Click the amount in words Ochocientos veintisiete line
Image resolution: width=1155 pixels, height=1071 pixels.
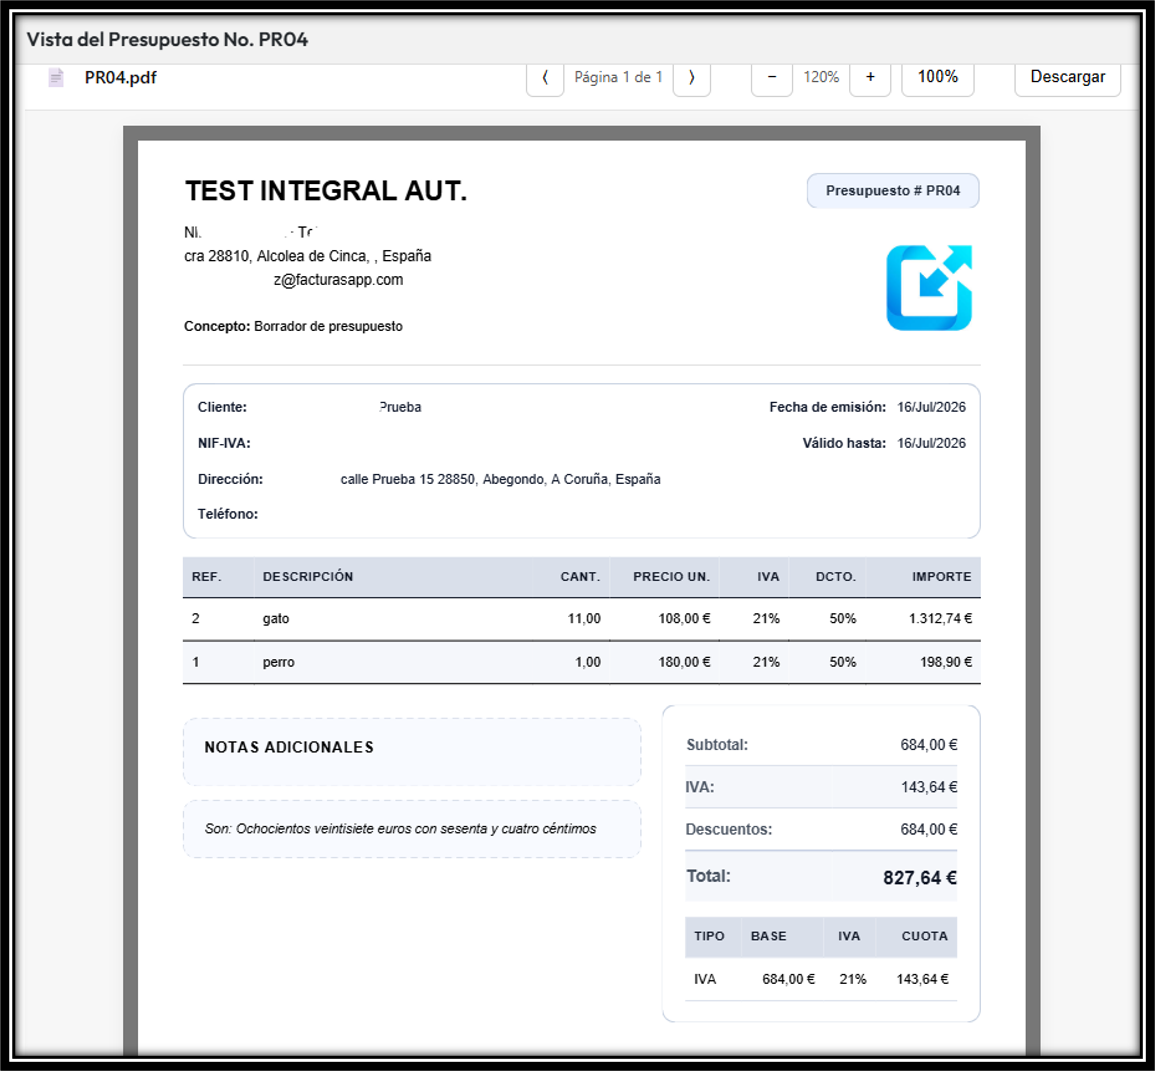pos(401,829)
